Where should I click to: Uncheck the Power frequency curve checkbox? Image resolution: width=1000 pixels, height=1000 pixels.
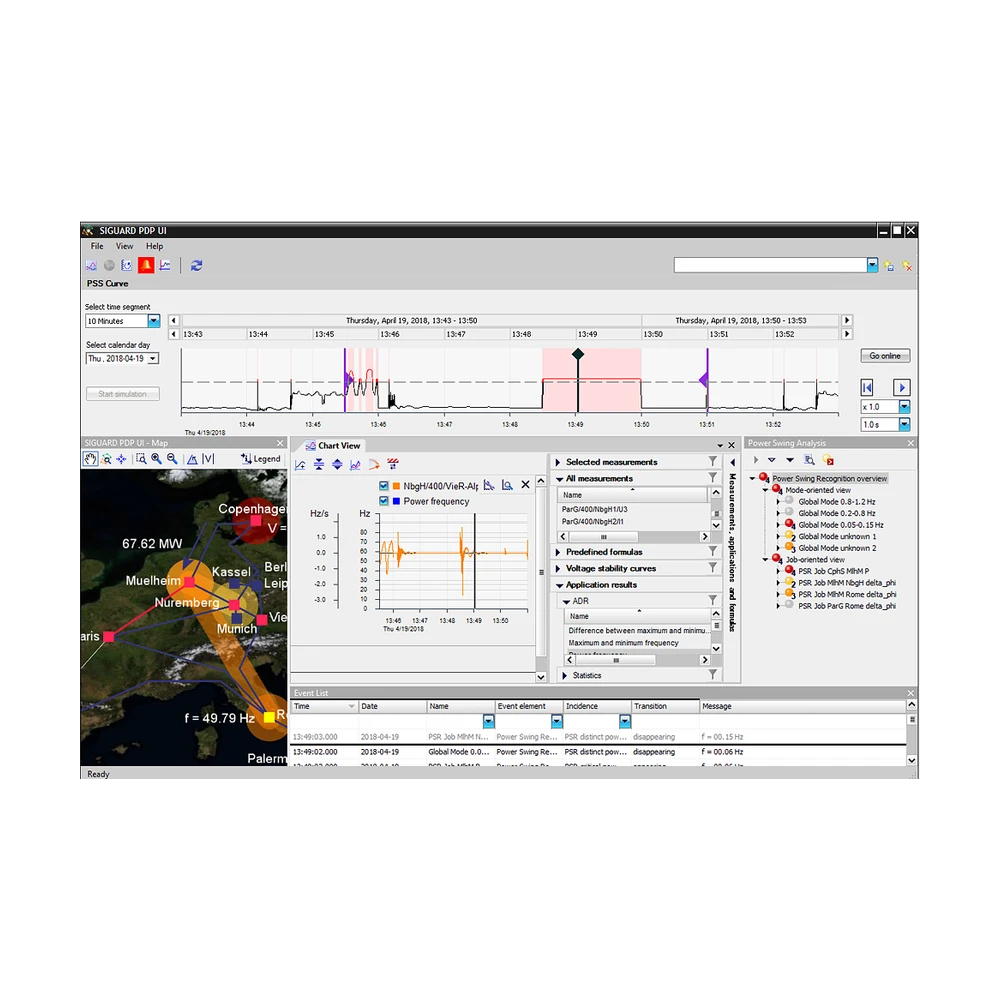click(x=384, y=501)
